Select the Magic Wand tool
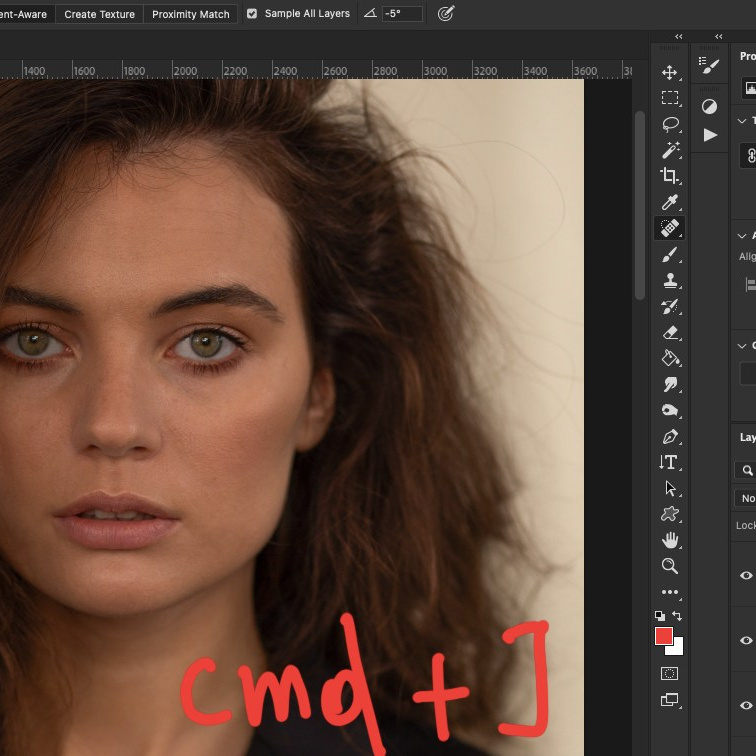This screenshot has width=756, height=756. coord(669,150)
